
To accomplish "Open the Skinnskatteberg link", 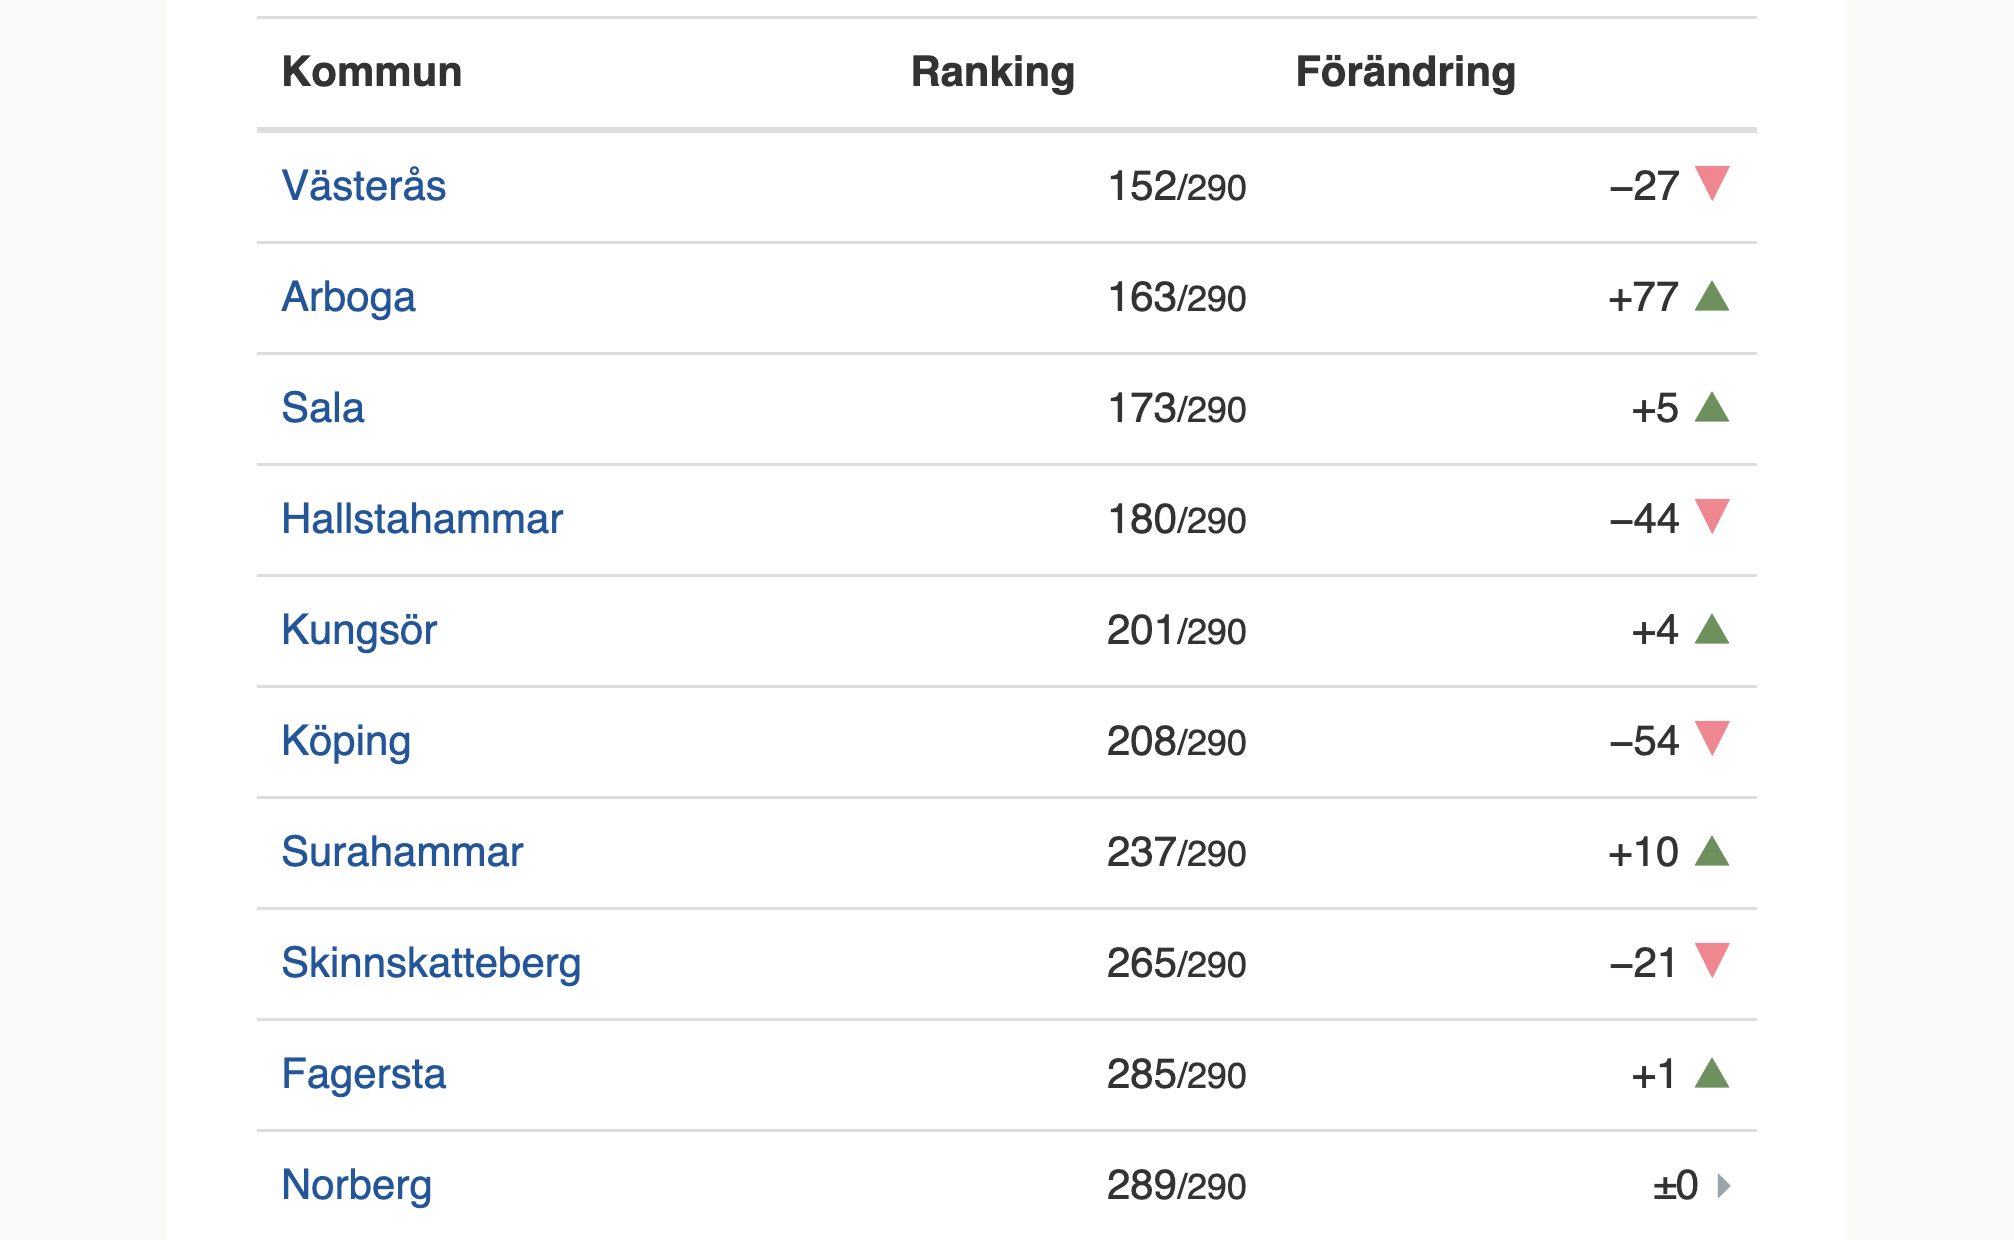I will (431, 963).
